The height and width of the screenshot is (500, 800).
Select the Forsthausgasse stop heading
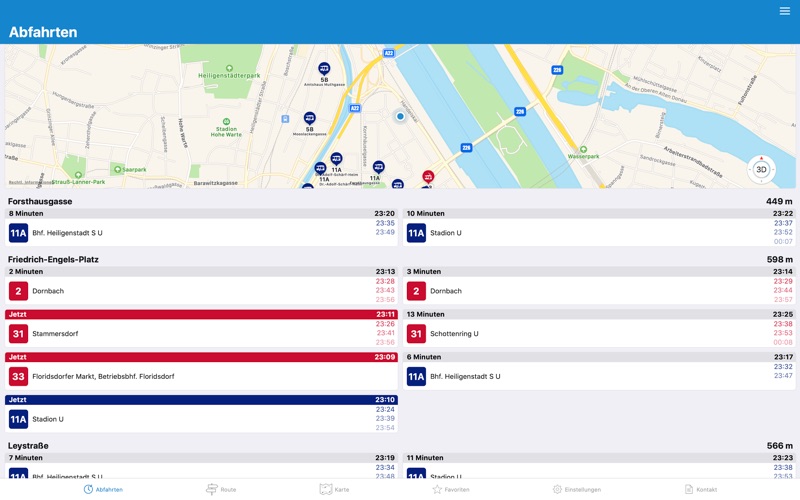40,202
